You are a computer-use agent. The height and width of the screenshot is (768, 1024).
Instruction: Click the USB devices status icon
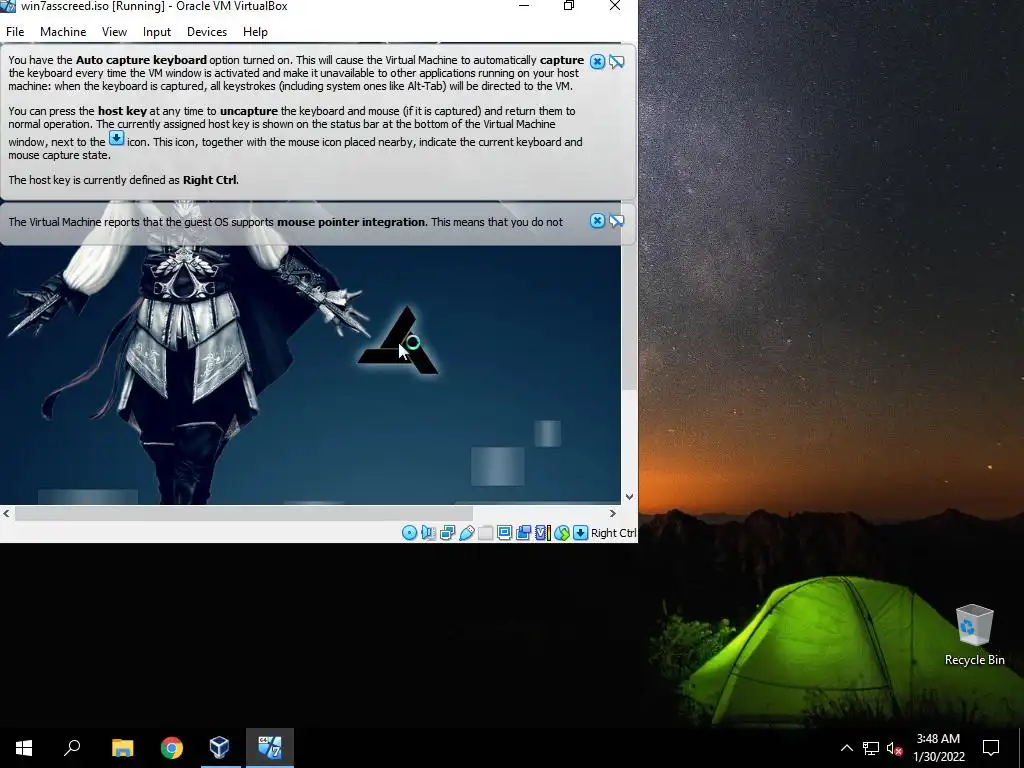click(466, 533)
